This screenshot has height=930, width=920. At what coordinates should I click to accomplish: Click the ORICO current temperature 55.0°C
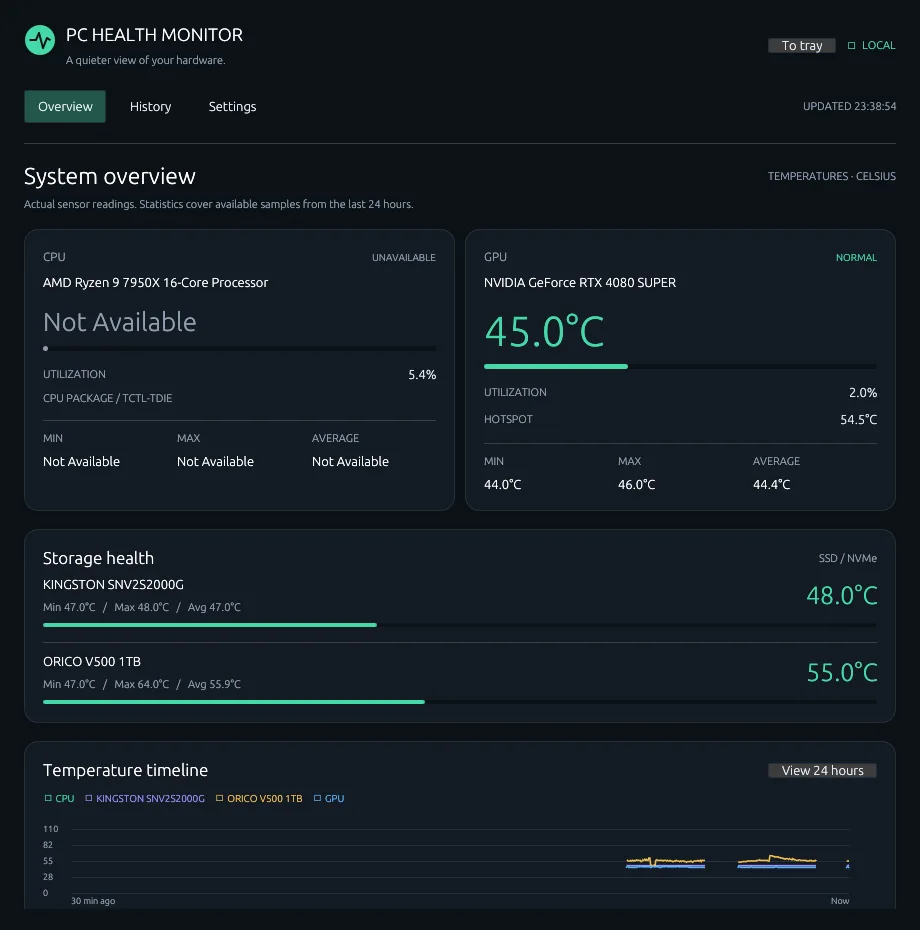point(842,673)
